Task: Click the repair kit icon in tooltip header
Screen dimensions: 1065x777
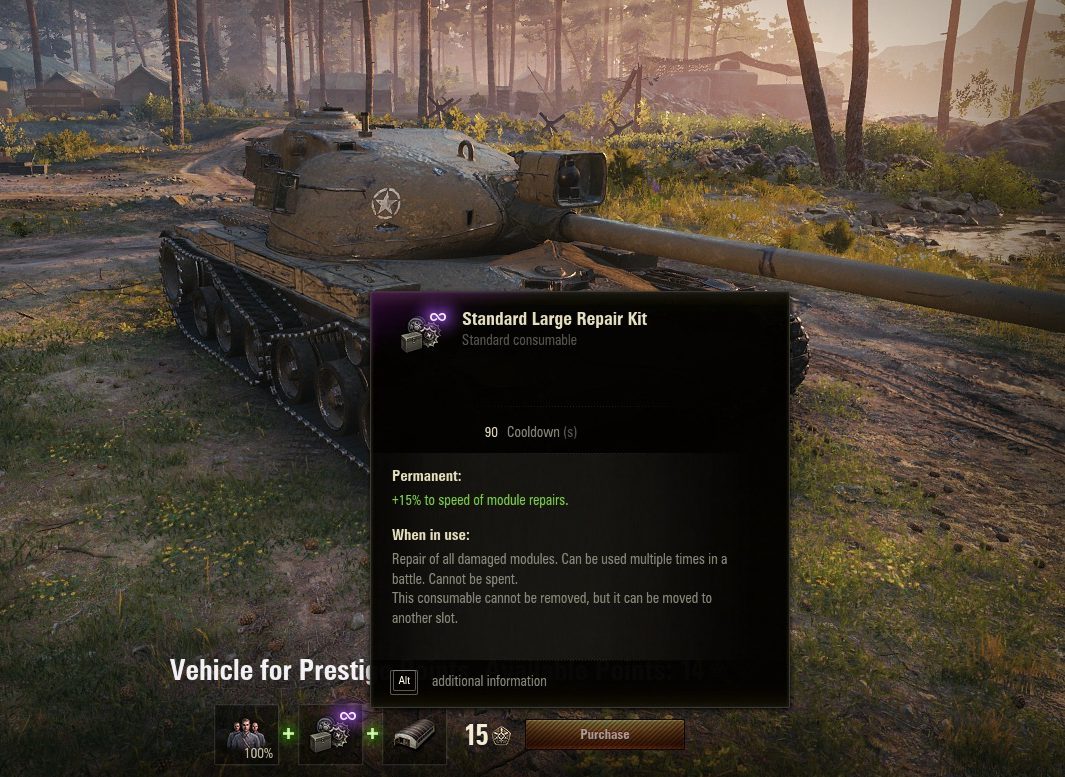Action: tap(422, 331)
